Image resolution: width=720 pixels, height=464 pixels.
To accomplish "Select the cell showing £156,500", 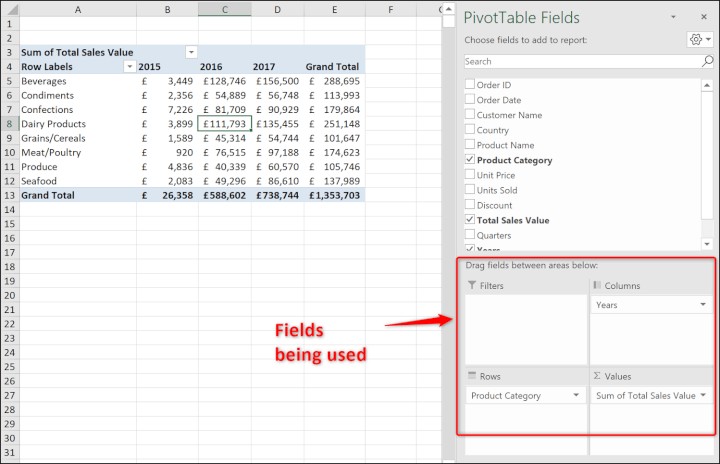I will 277,81.
